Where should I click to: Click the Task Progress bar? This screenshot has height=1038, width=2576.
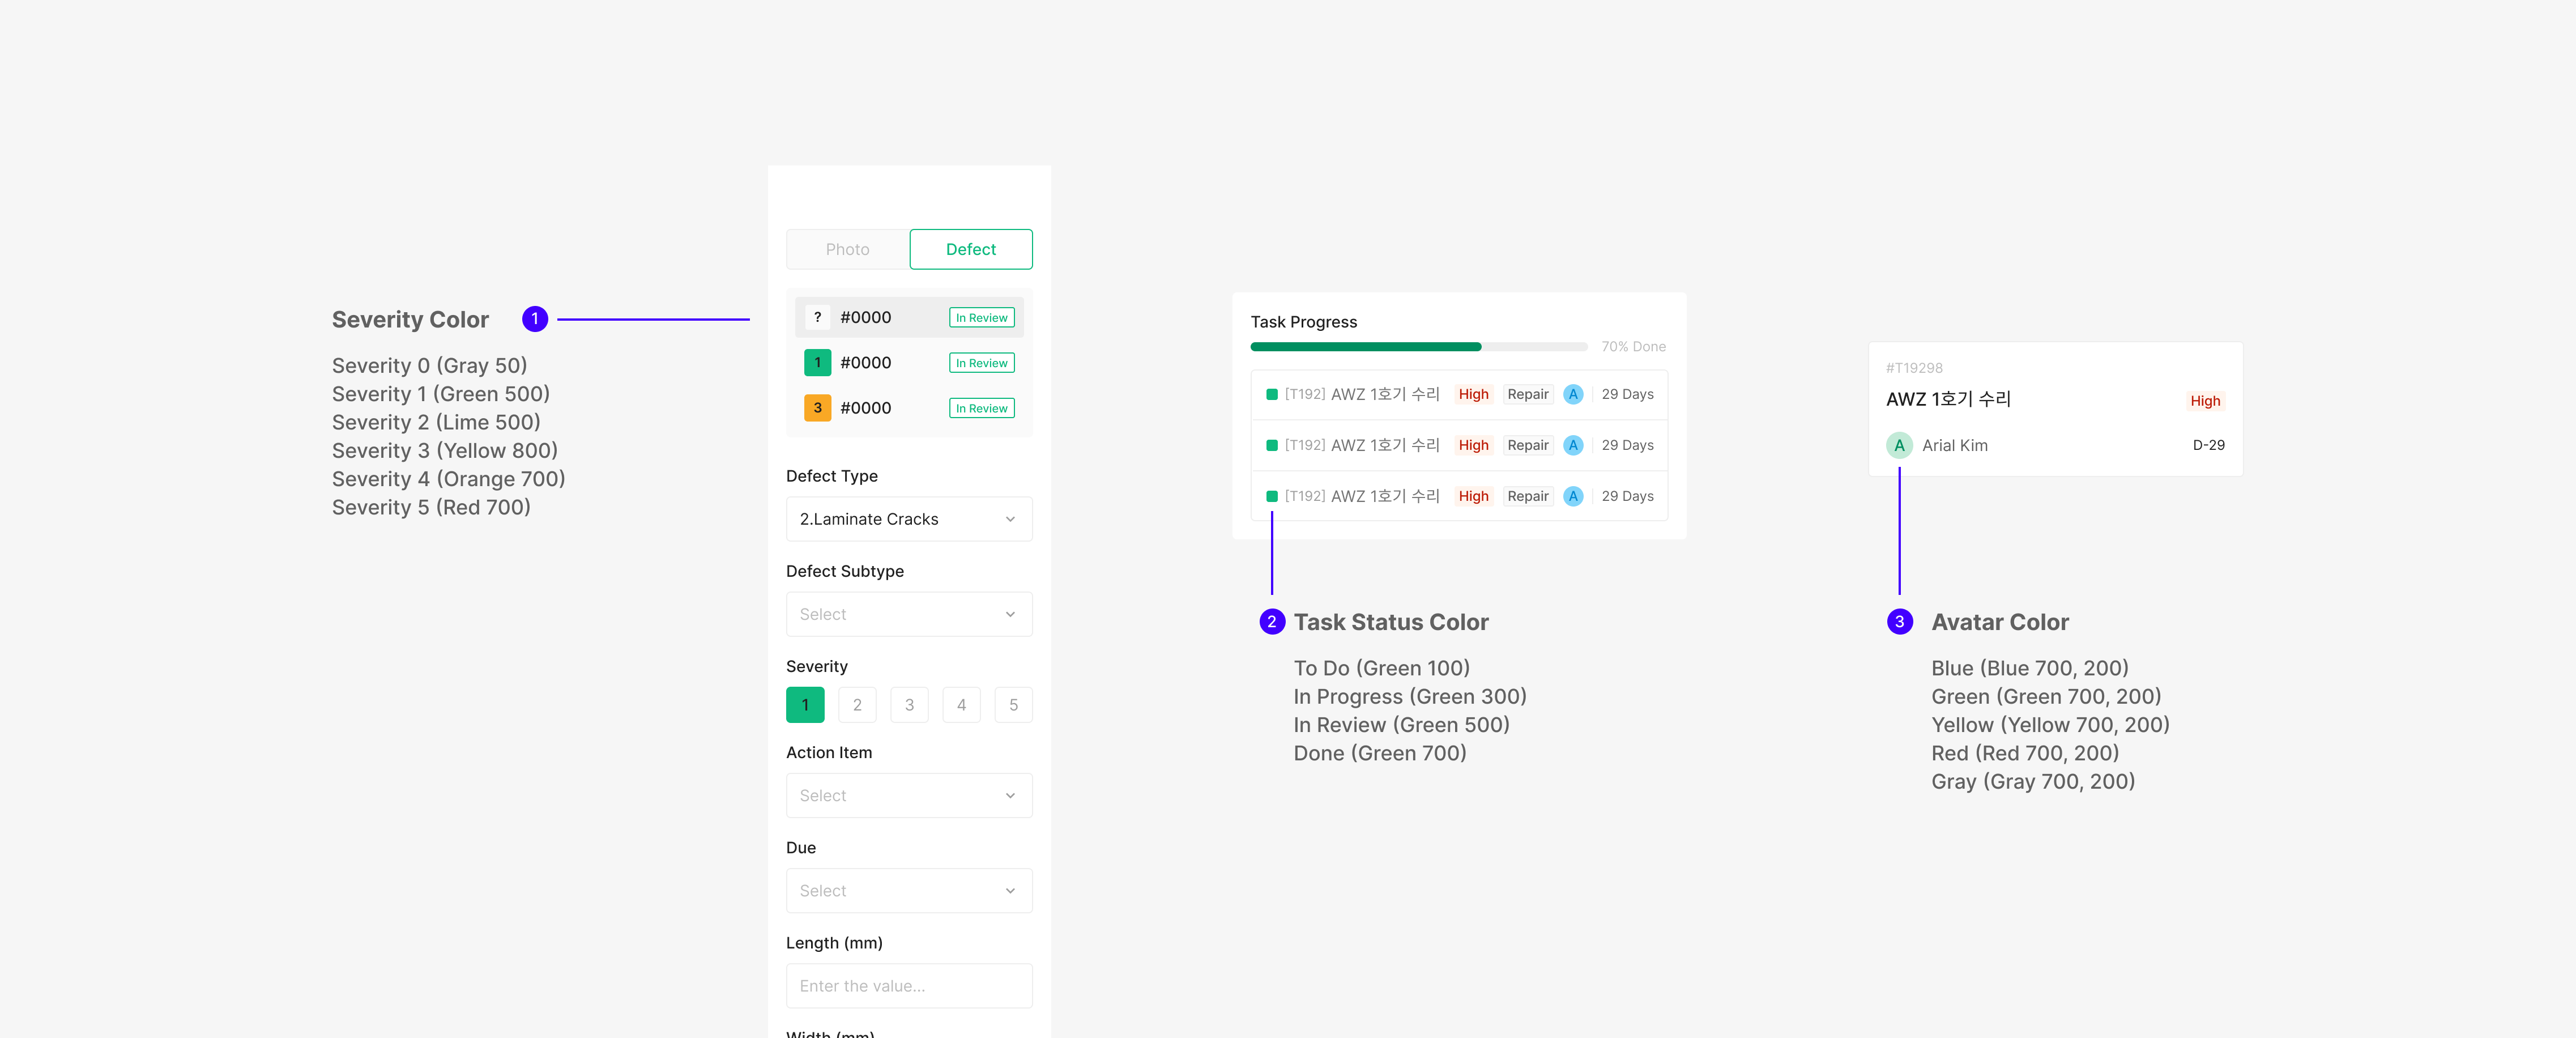pos(1418,347)
